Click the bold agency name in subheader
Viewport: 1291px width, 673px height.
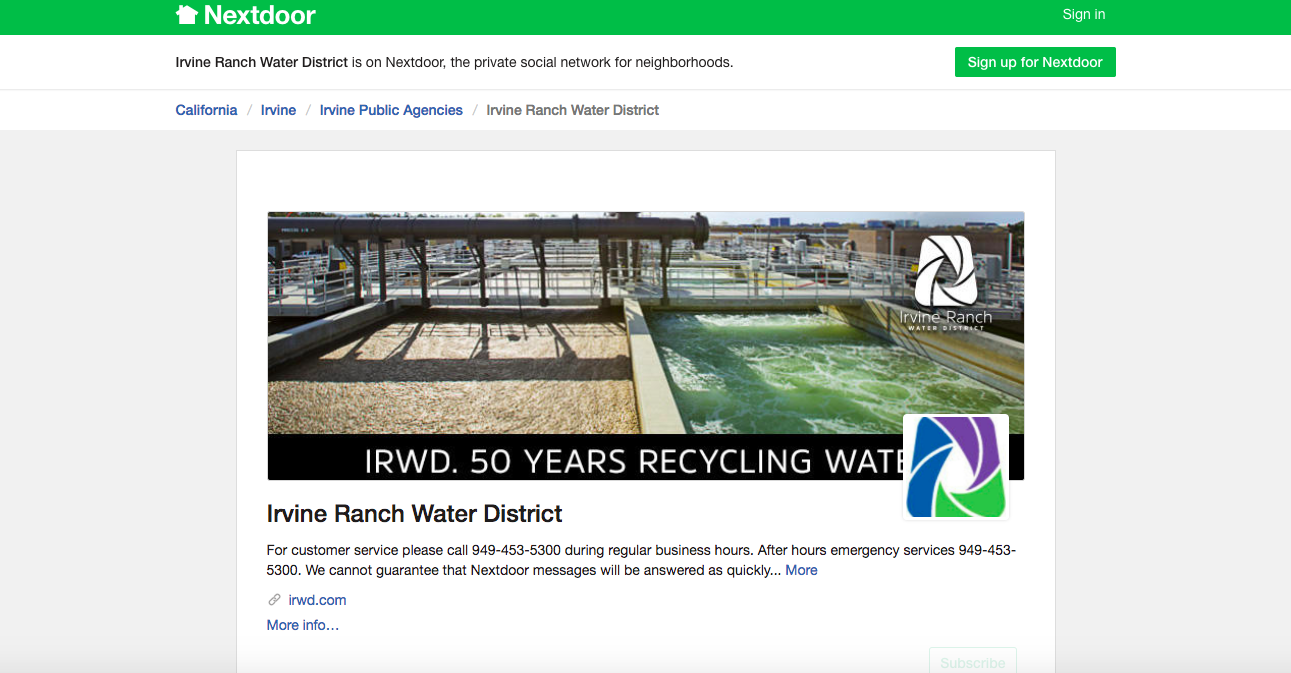click(x=261, y=62)
